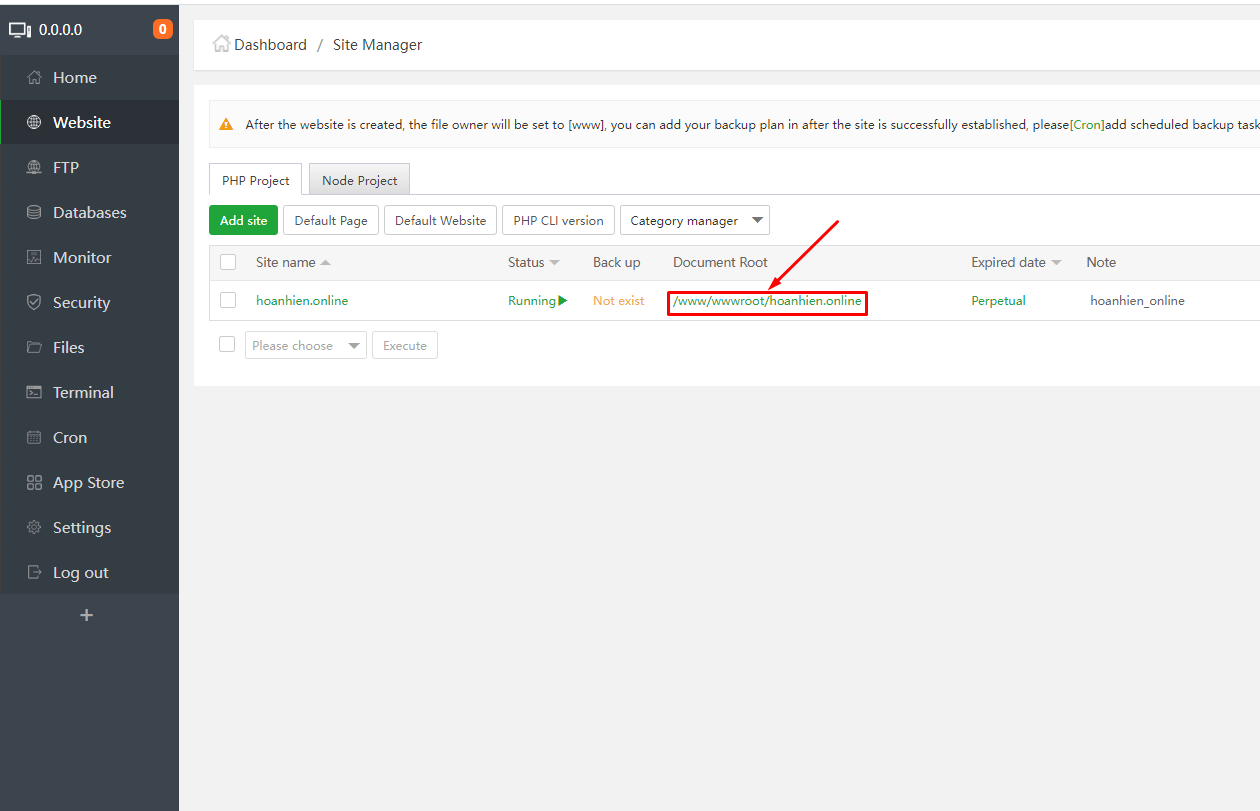
Task: Click the Terminal console icon
Action: point(34,392)
